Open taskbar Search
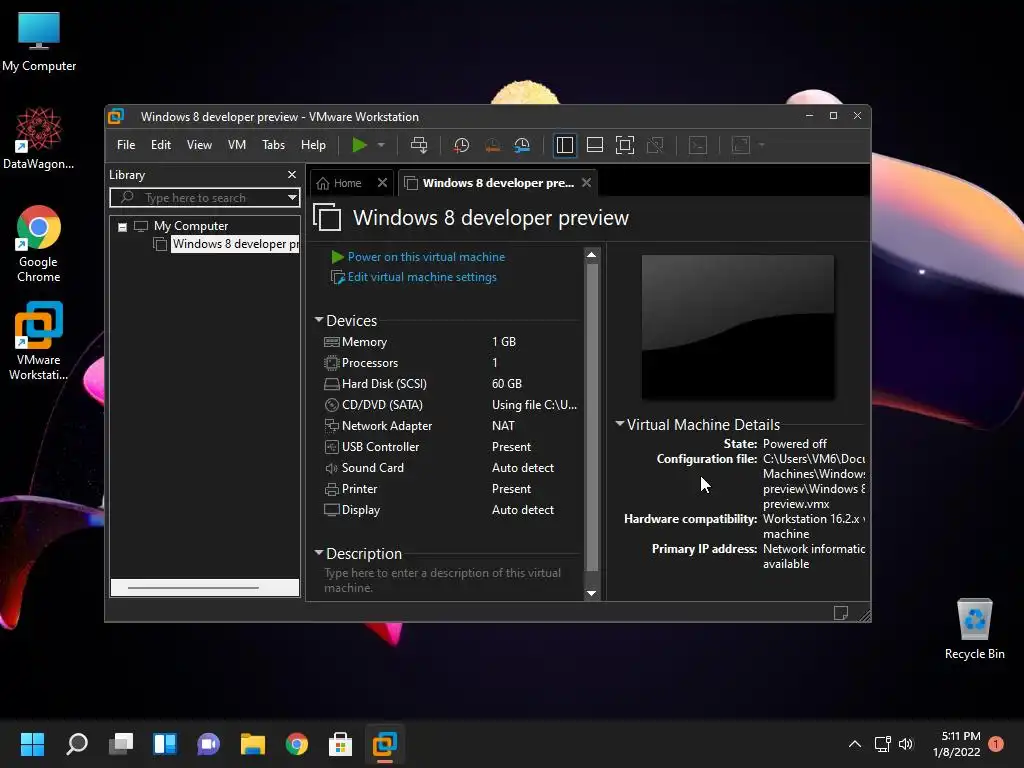 pos(76,744)
